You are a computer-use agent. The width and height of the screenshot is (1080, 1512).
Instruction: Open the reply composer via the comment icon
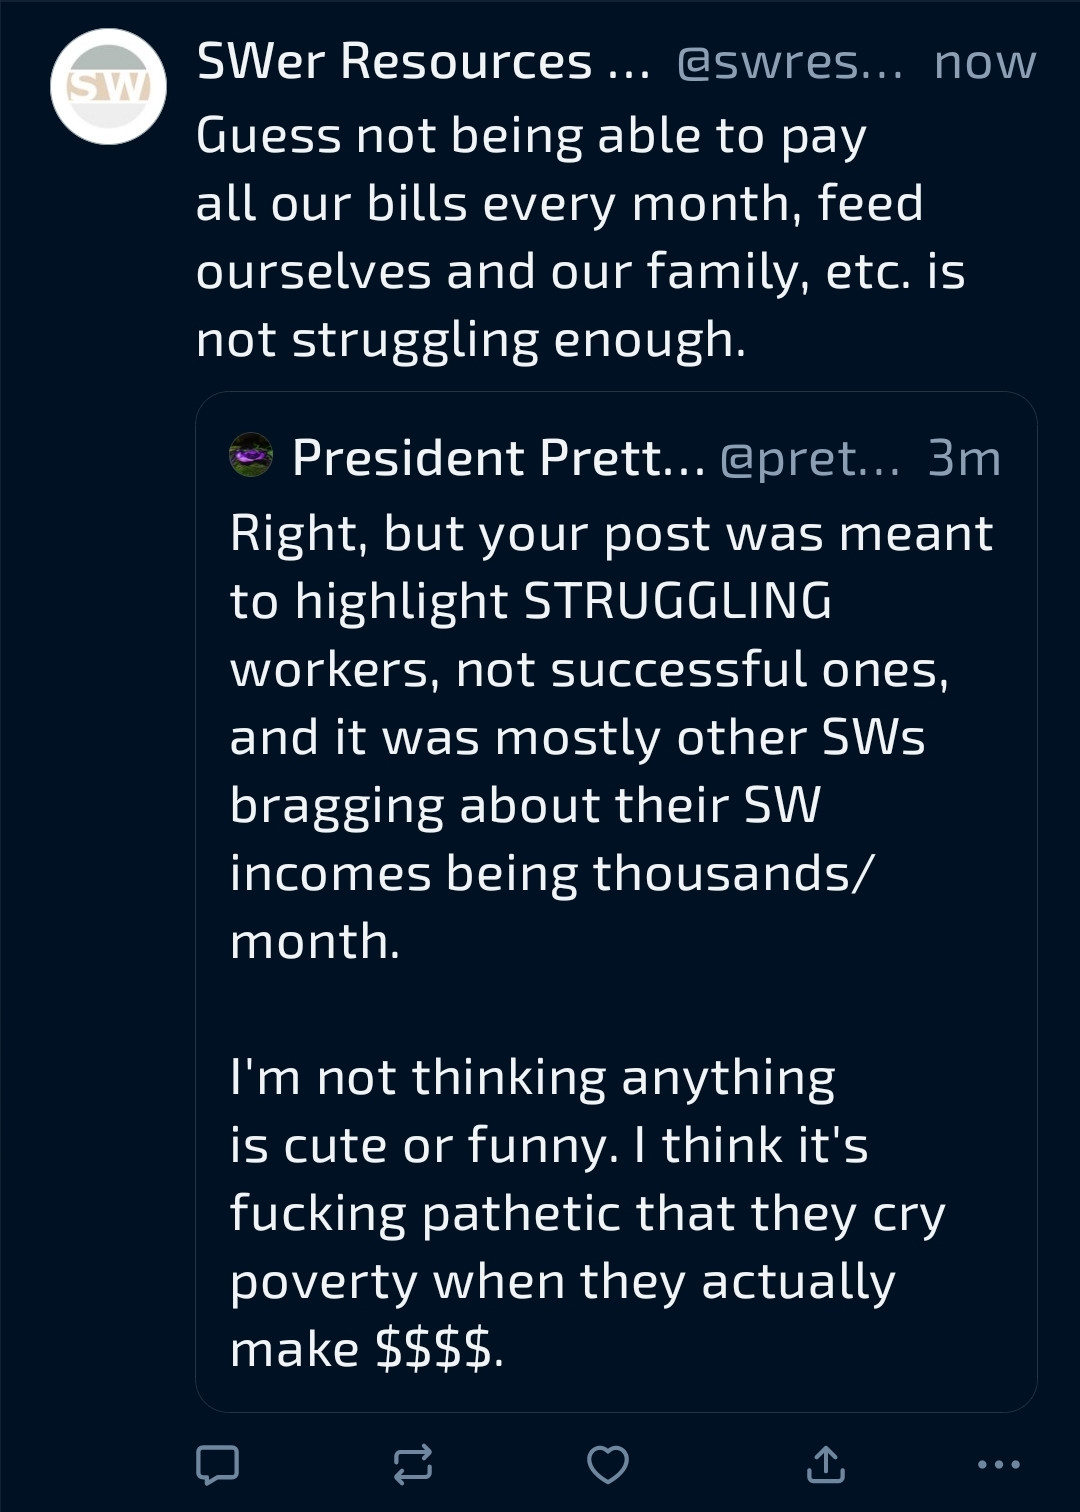pyautogui.click(x=217, y=1464)
